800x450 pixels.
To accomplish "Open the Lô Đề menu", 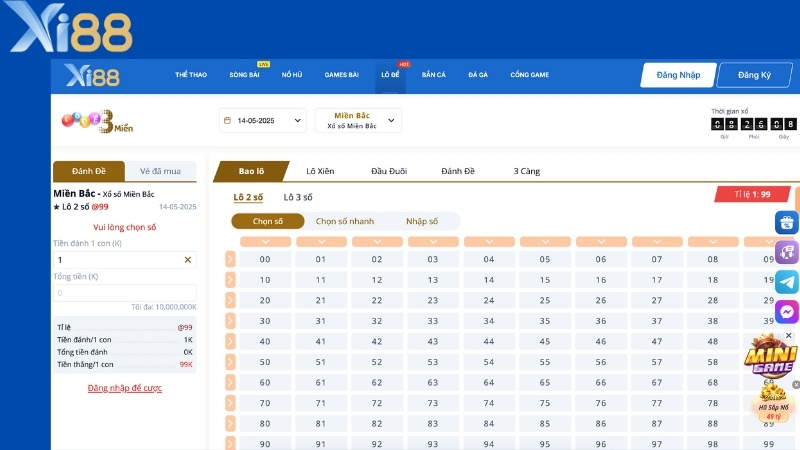I will click(390, 75).
